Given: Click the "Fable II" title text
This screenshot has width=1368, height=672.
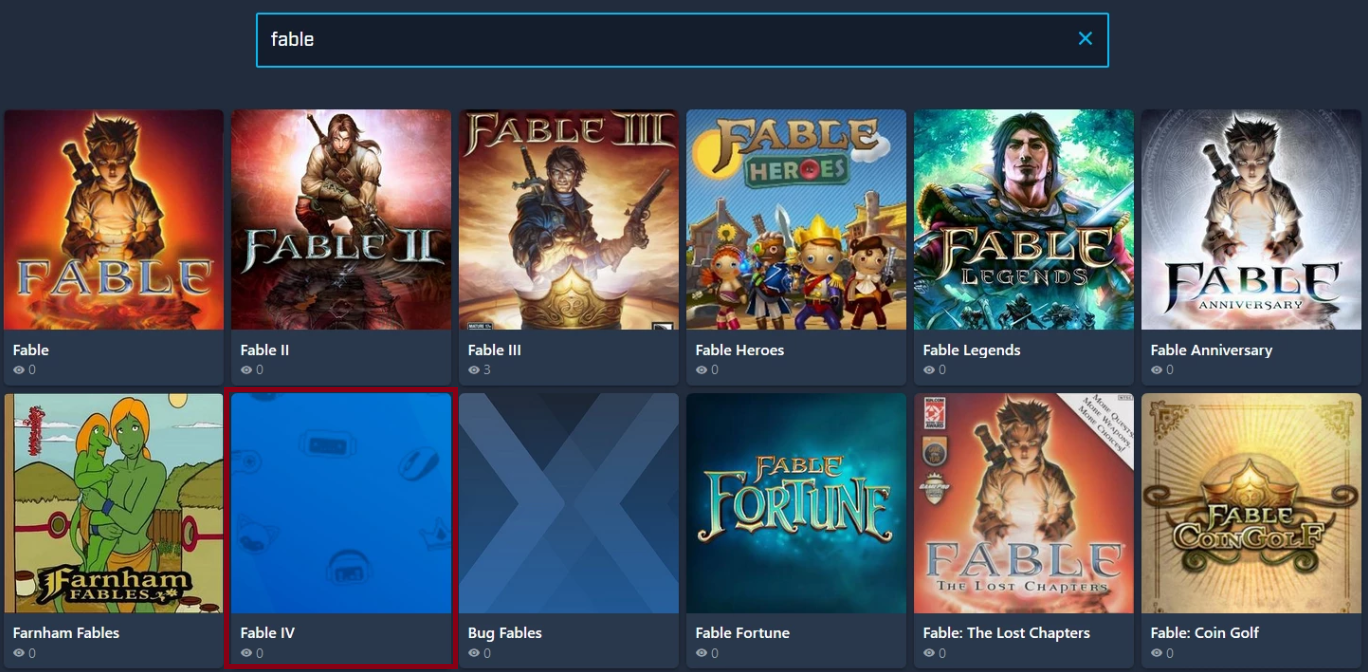Looking at the screenshot, I should tap(265, 350).
